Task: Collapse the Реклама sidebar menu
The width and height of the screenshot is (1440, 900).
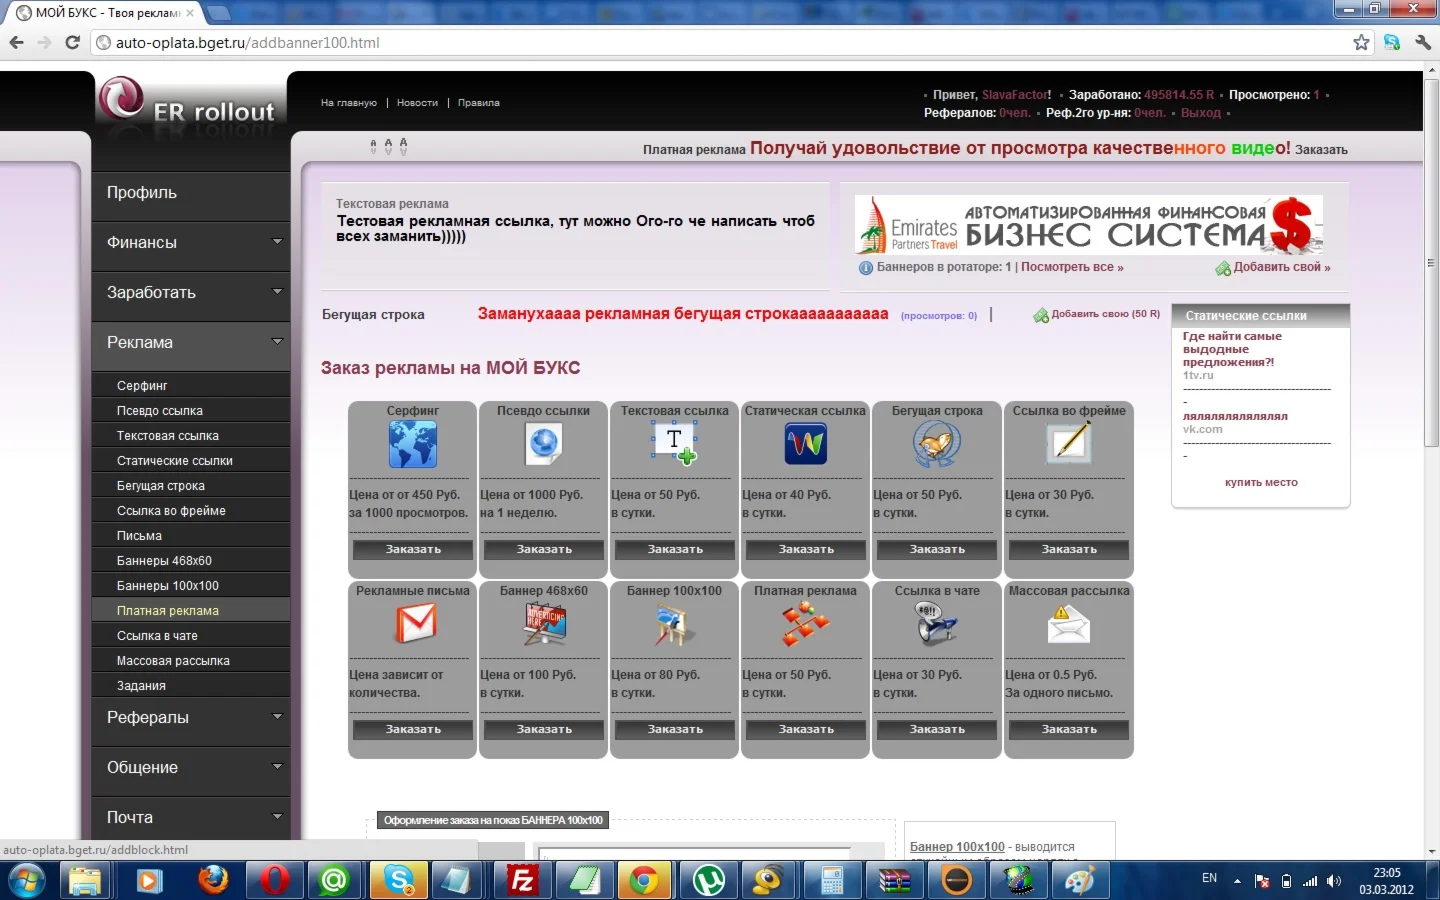Action: coord(190,342)
